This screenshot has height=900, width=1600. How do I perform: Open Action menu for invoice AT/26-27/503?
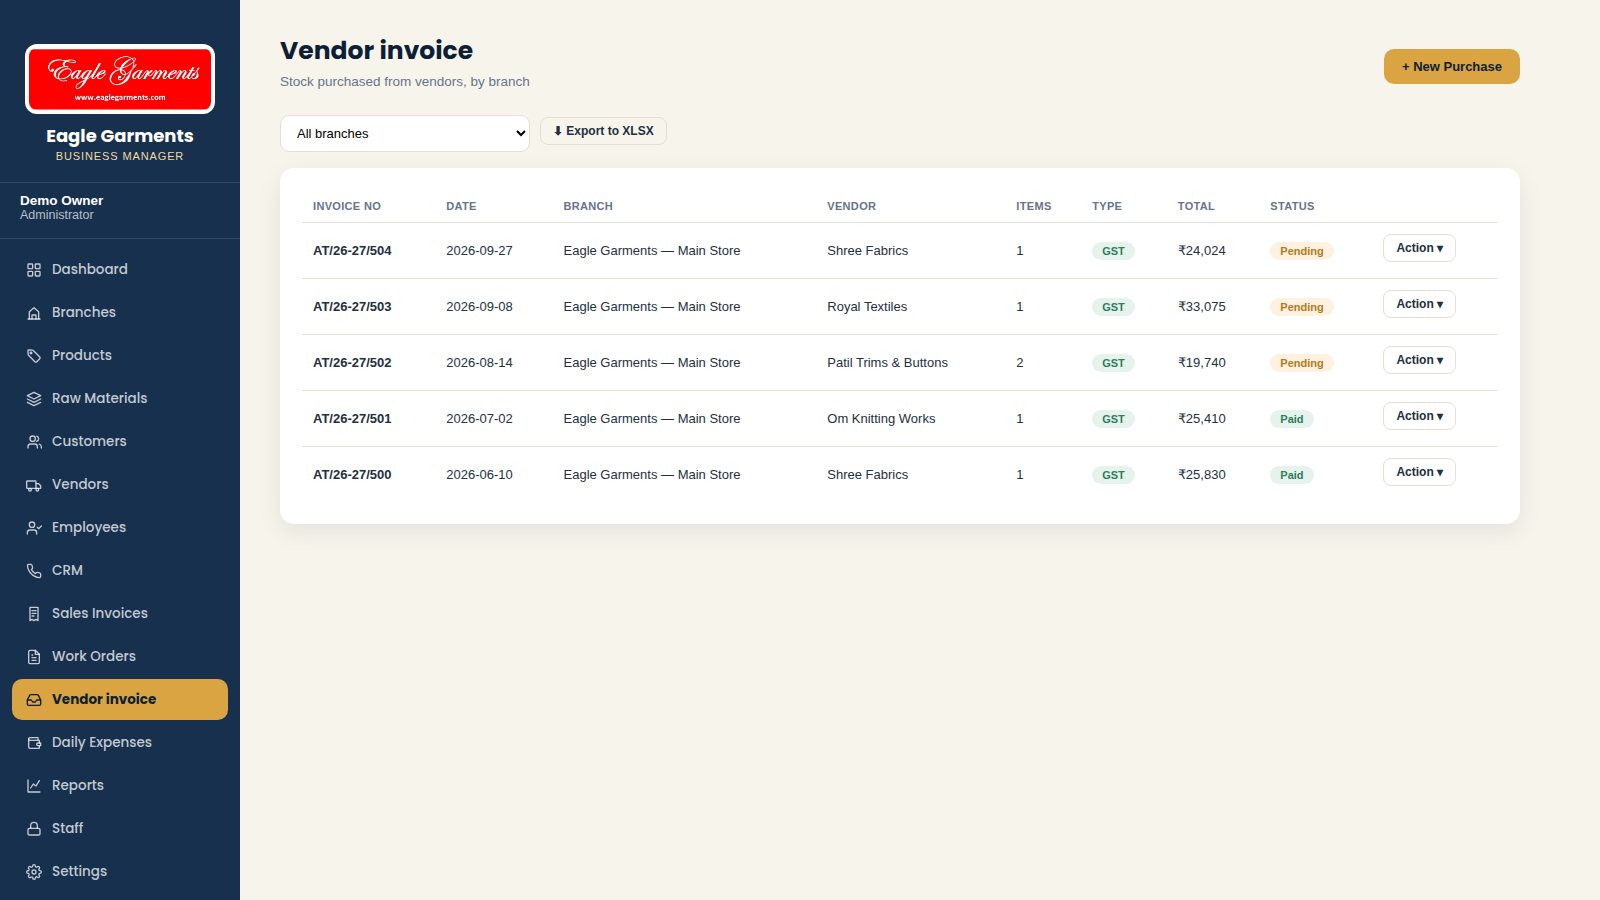click(1419, 304)
